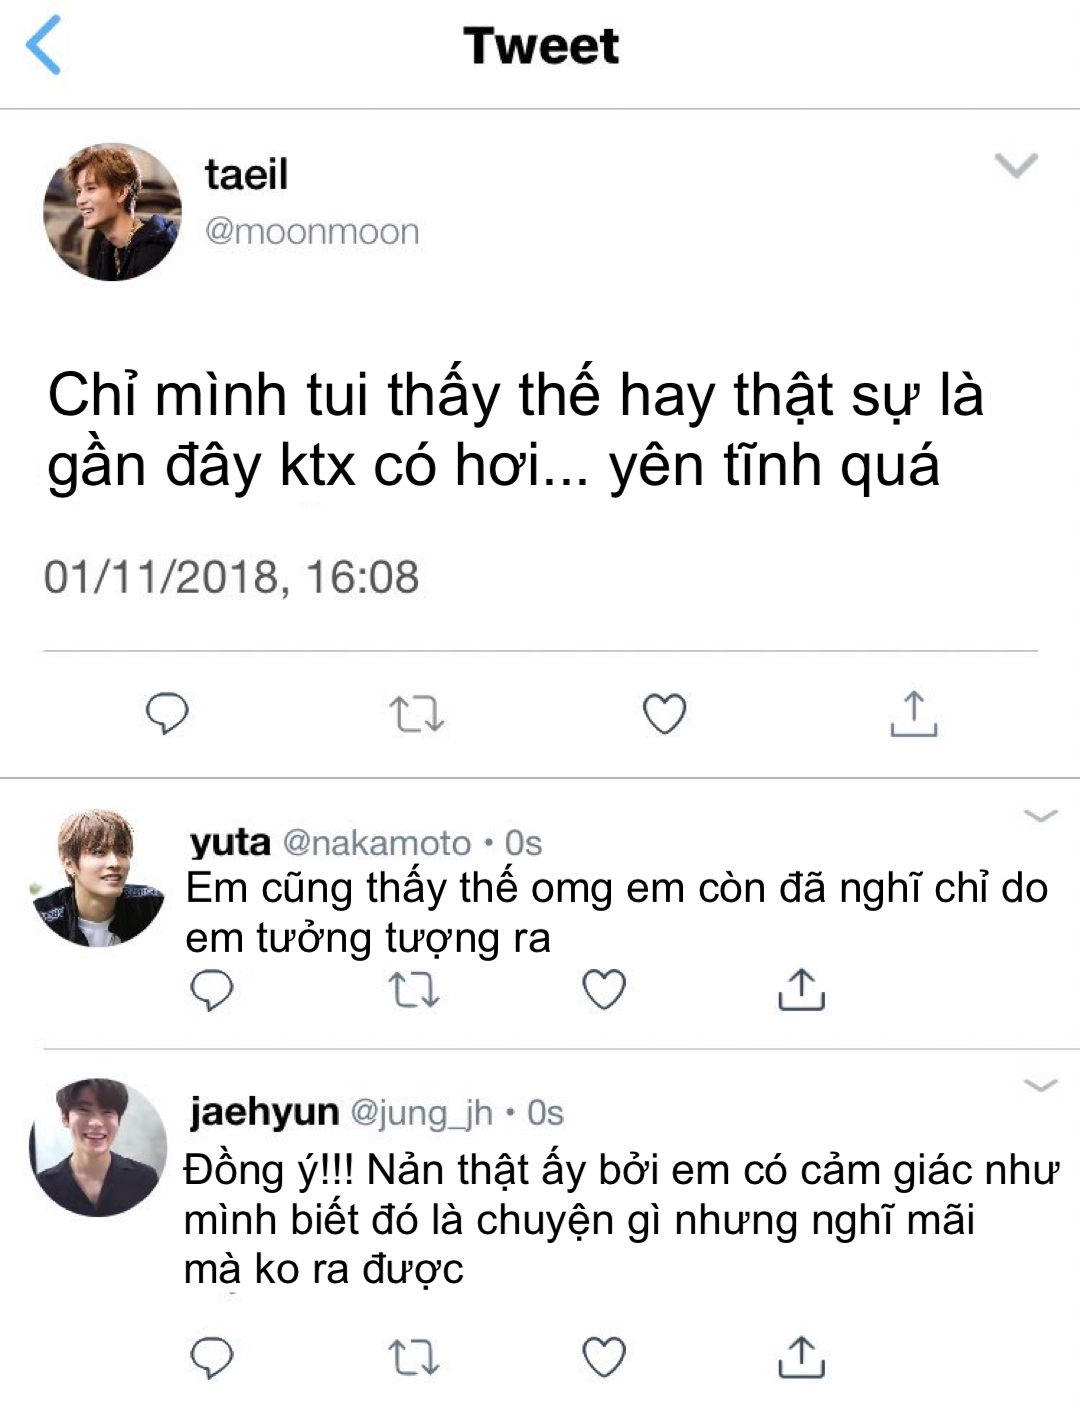Retweet jaehyun's reply

[413, 1357]
